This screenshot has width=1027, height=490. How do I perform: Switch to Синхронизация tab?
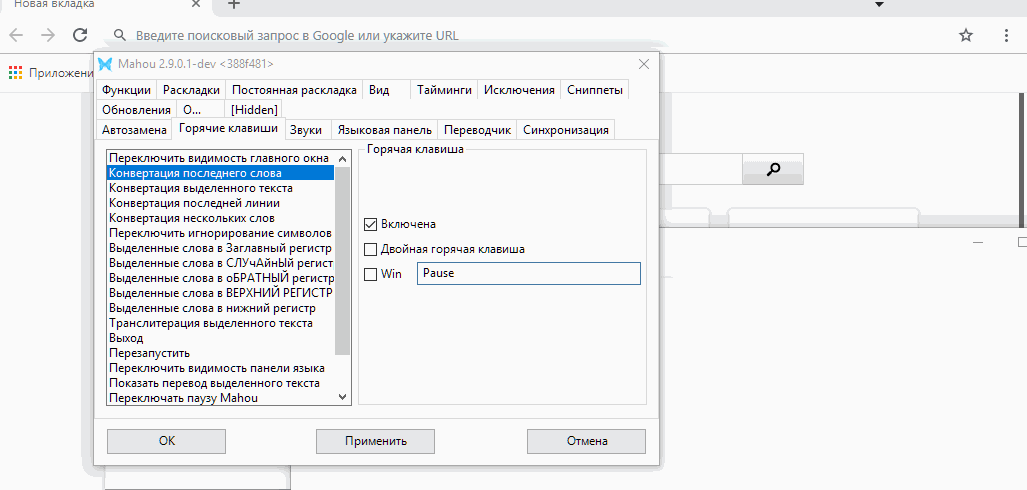coord(566,130)
